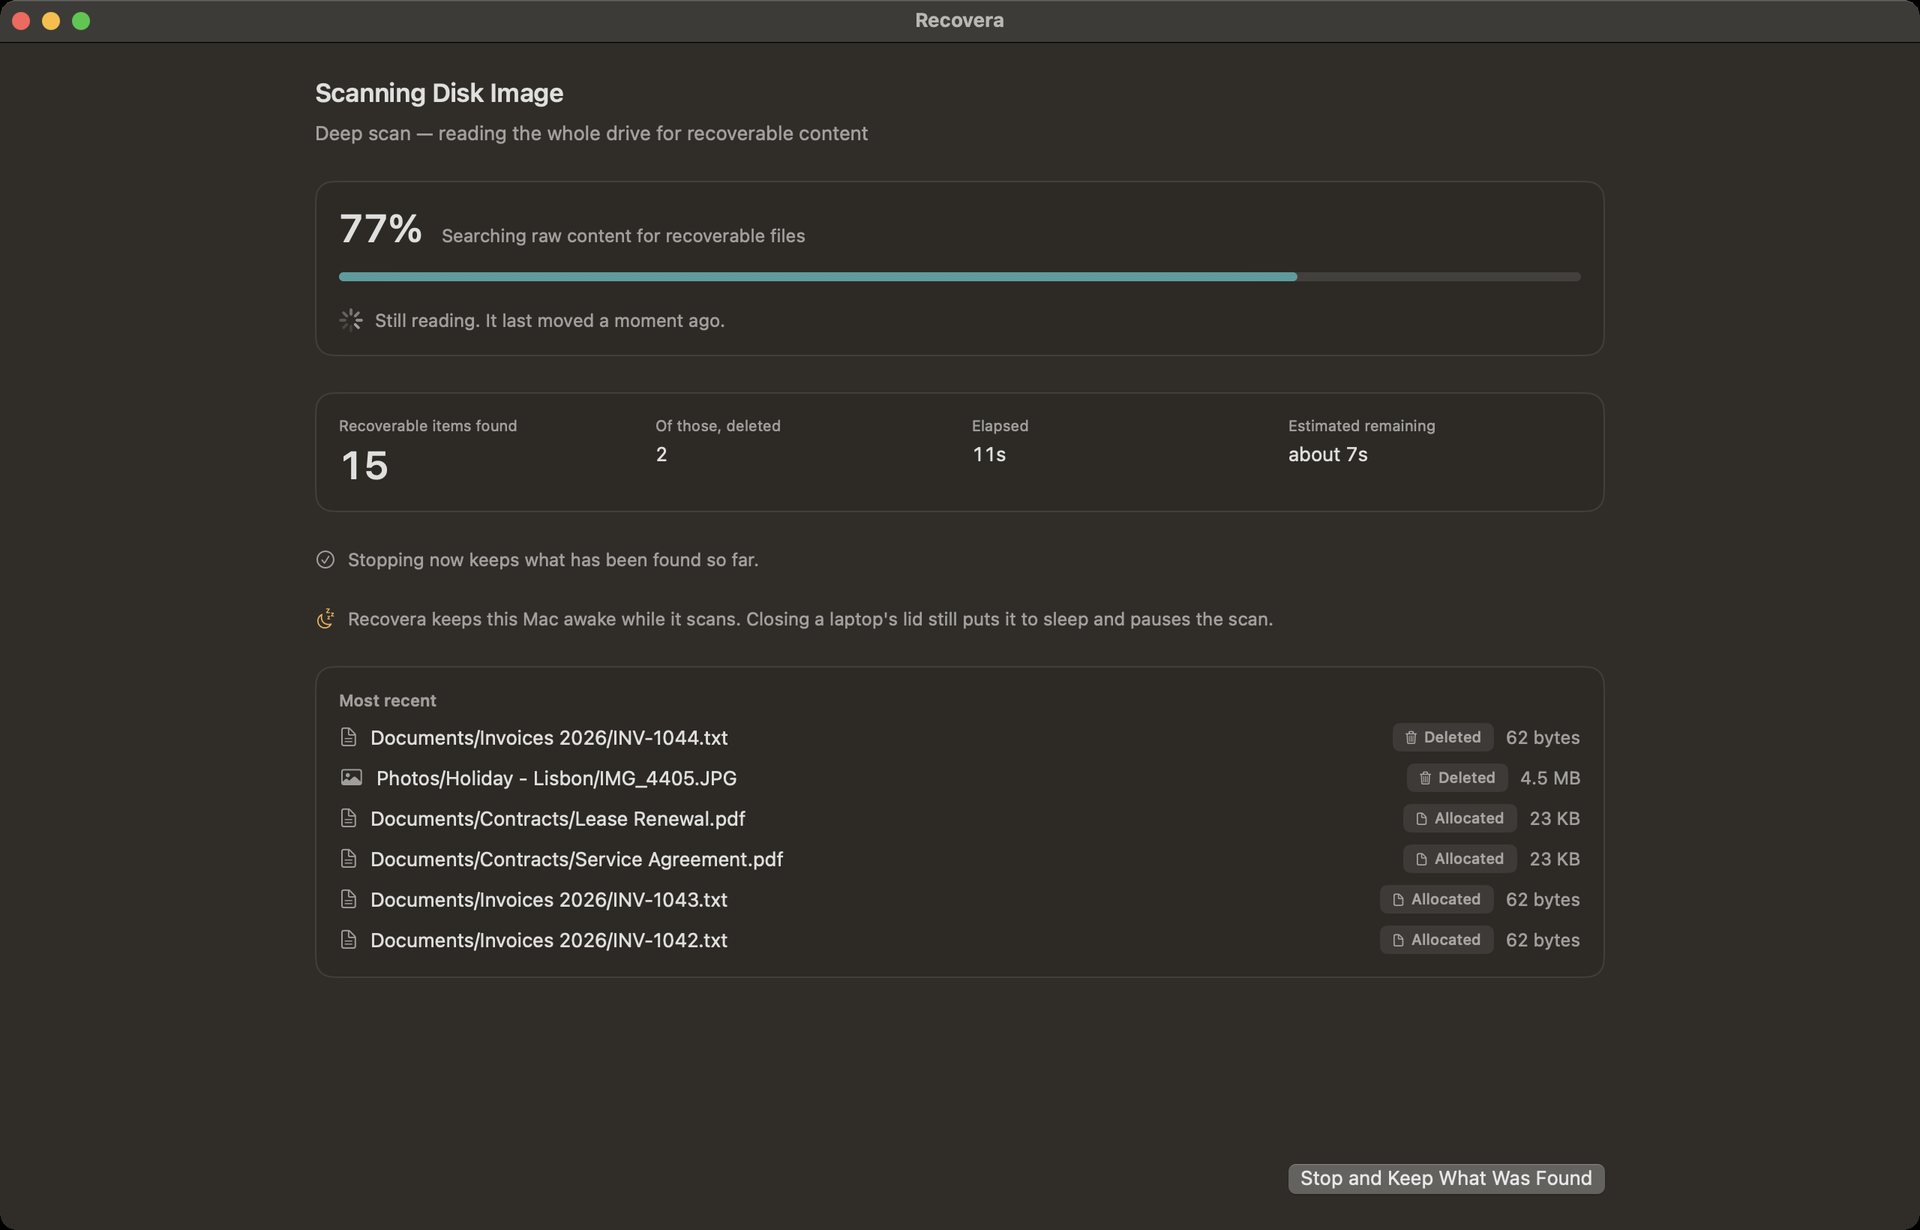Click the Stop and Keep What Was Found button
This screenshot has height=1230, width=1920.
1446,1178
